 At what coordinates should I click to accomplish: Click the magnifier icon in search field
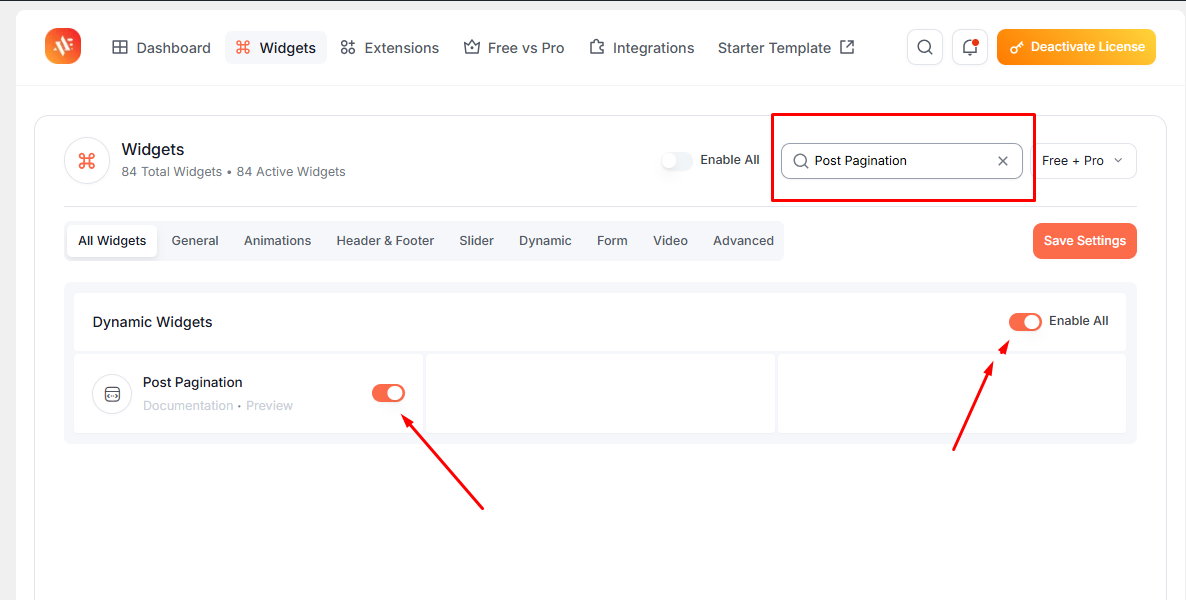pos(800,160)
